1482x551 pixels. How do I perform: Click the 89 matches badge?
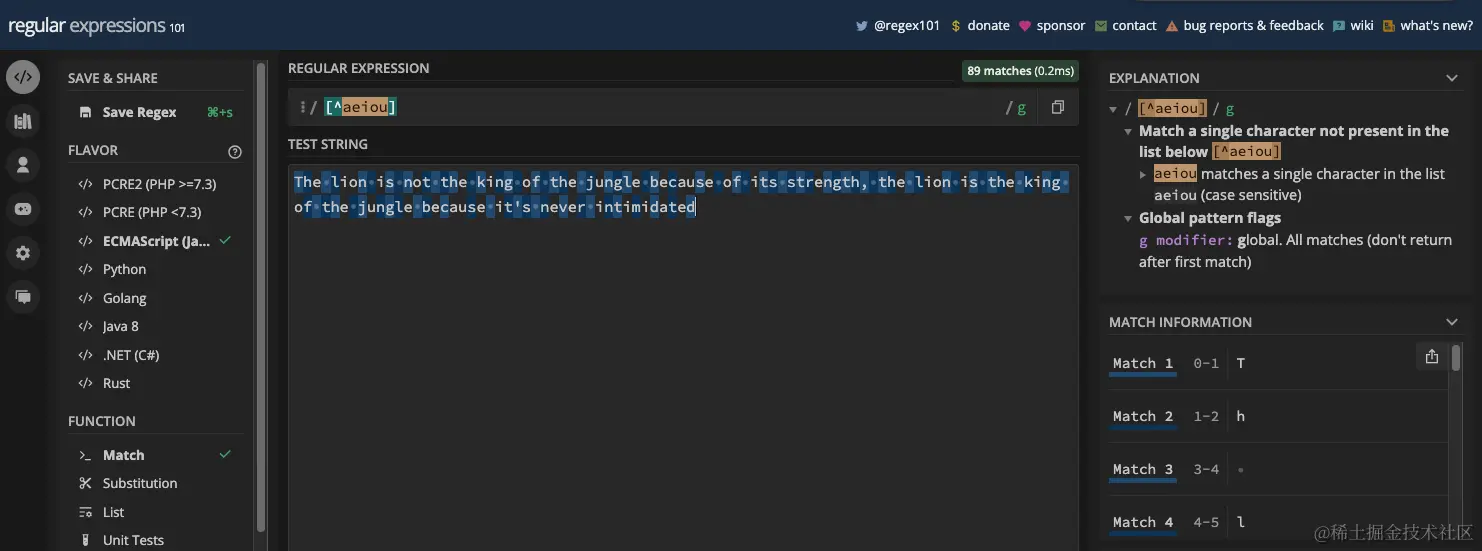(1020, 71)
